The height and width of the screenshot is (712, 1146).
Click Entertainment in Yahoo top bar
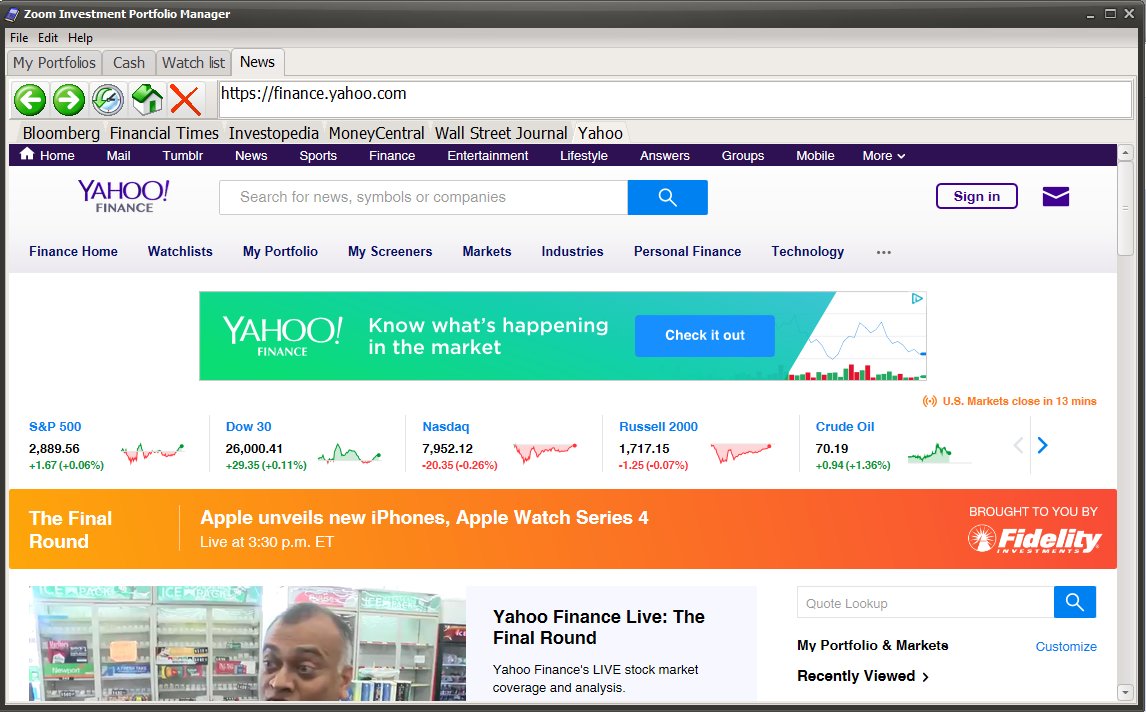tap(487, 156)
